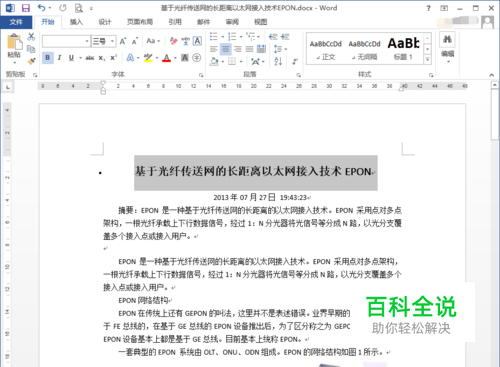Apply the Heading 1 style
The image size is (500, 367).
click(x=403, y=49)
